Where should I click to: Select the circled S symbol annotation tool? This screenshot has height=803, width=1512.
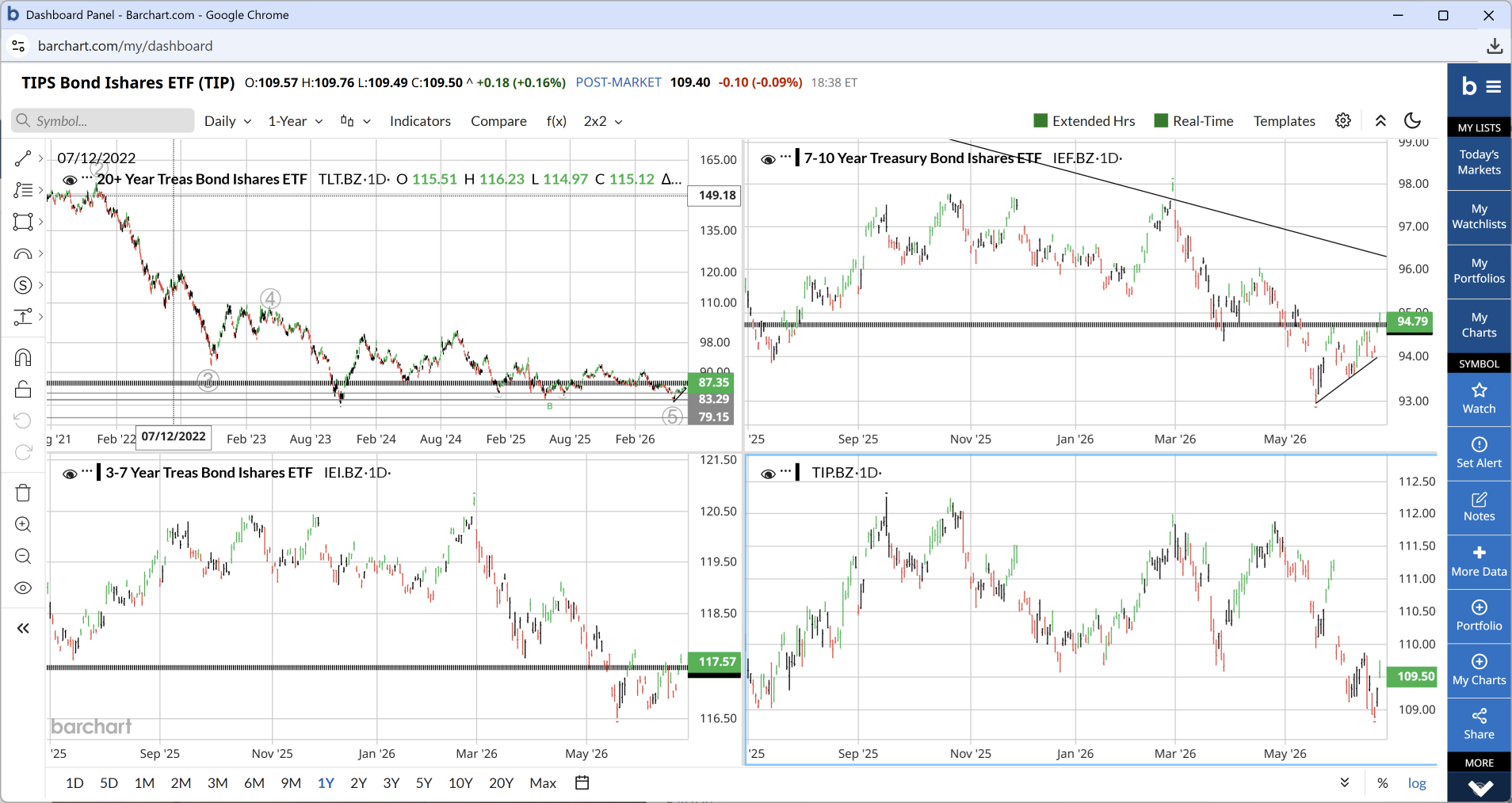click(22, 286)
